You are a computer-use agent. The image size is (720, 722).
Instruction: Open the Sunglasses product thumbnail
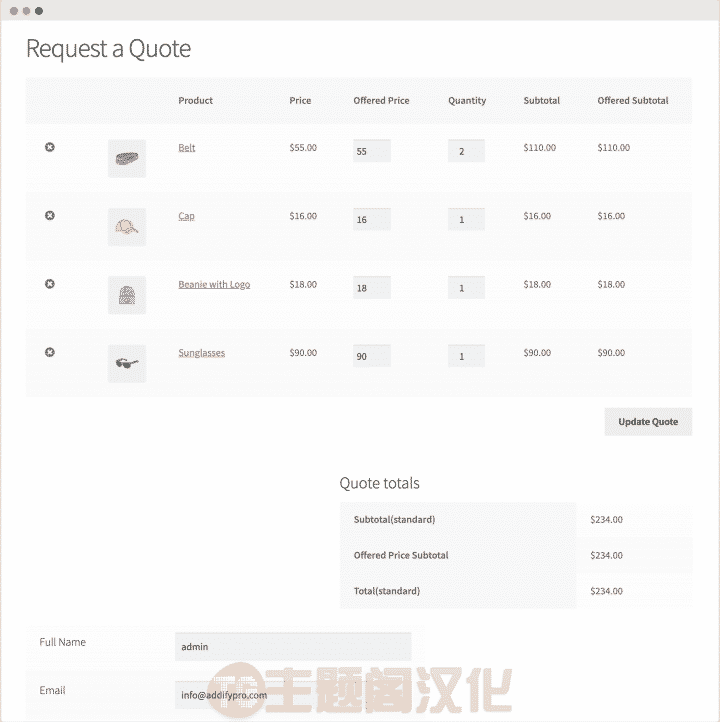[x=127, y=363]
